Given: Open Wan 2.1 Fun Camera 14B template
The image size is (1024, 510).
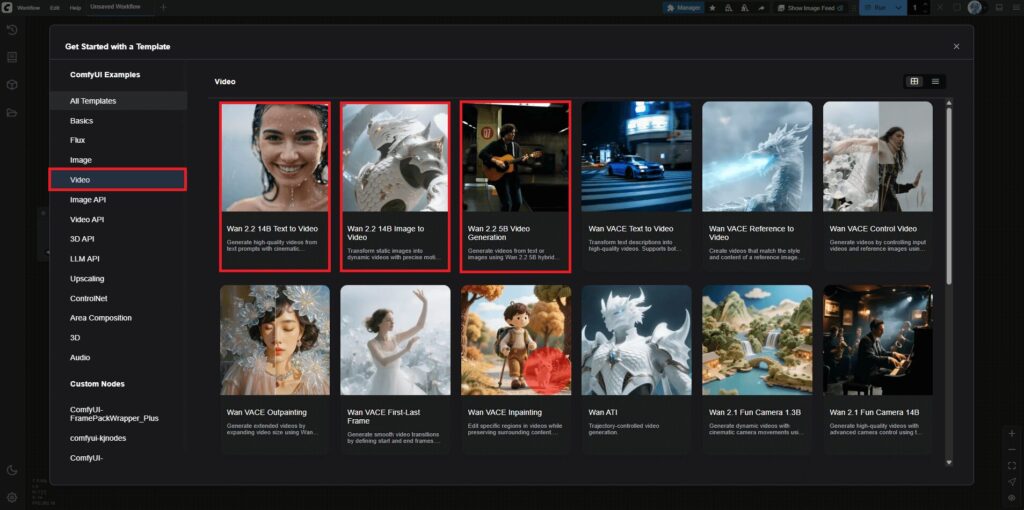Looking at the screenshot, I should (878, 370).
